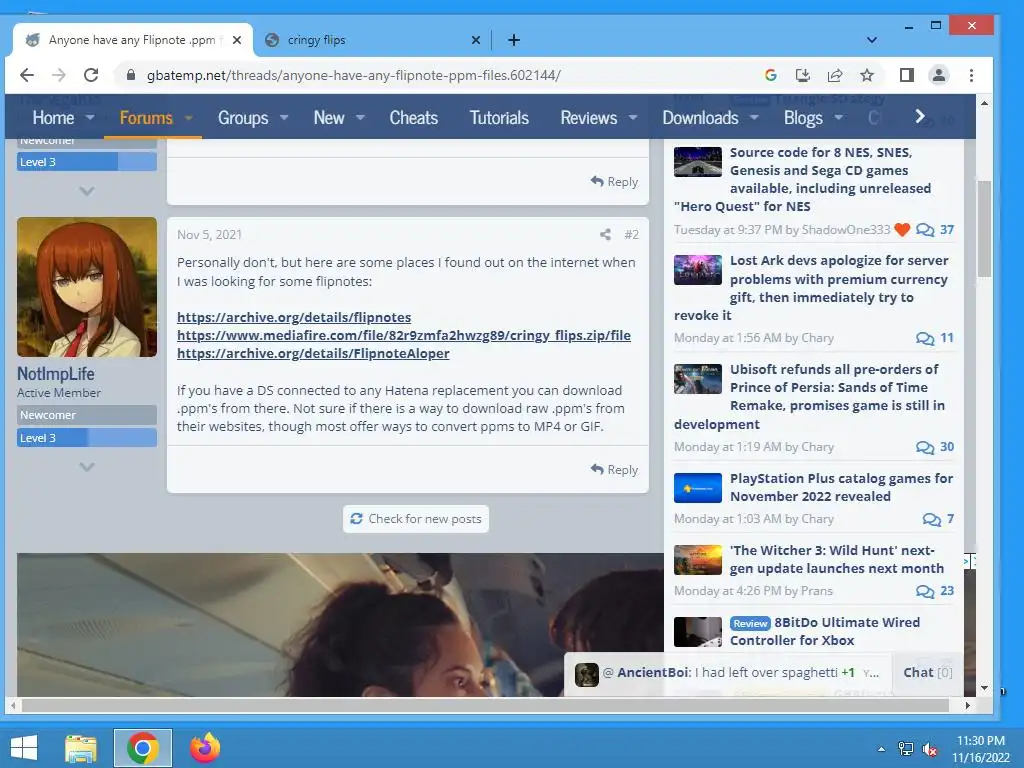
Task: Open File Explorer from the taskbar
Action: tap(81, 748)
